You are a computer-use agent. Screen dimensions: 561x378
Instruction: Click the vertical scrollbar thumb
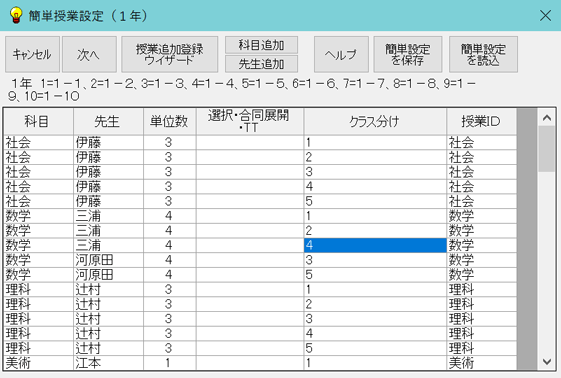coord(547,149)
